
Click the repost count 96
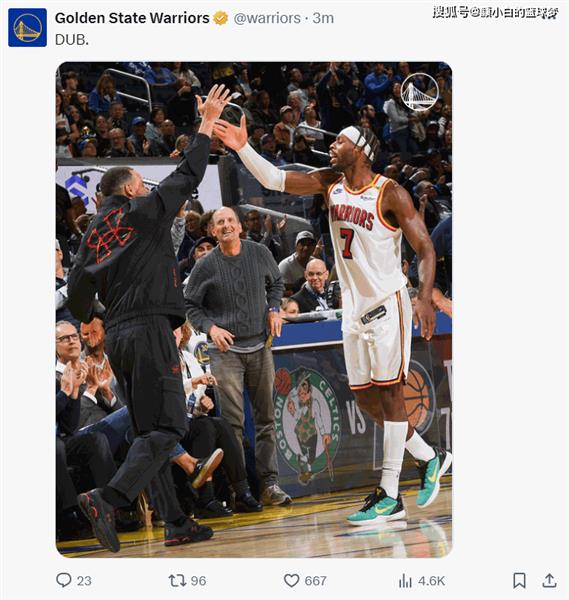pyautogui.click(x=198, y=581)
